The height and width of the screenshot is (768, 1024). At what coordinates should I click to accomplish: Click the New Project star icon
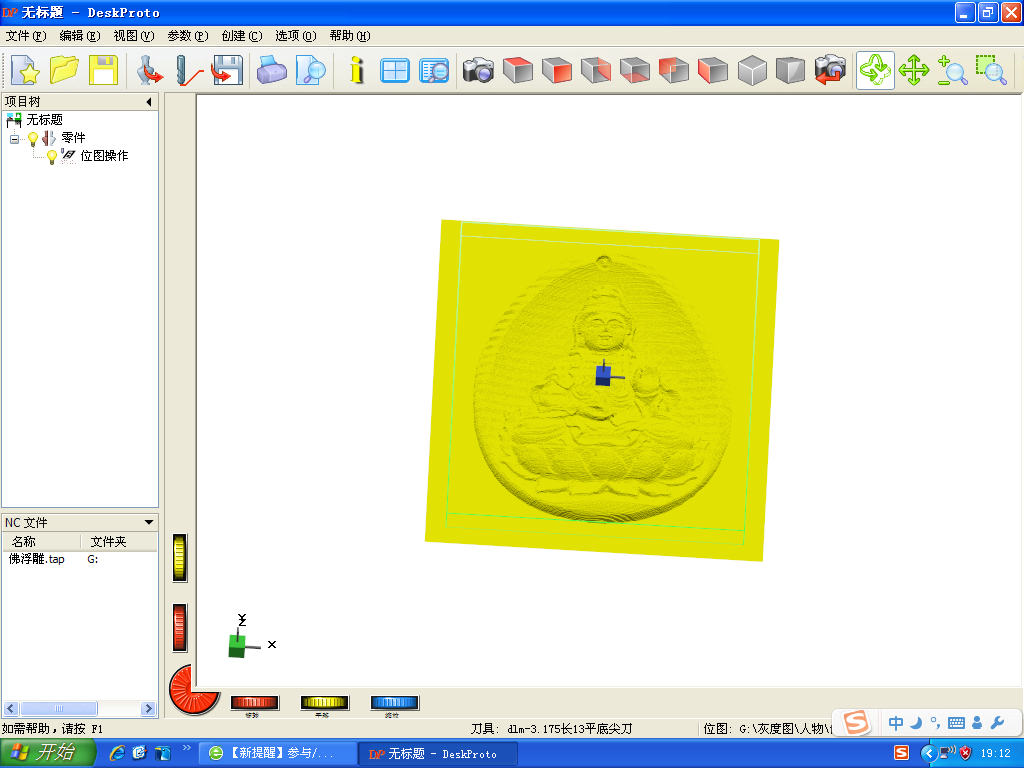(25, 70)
